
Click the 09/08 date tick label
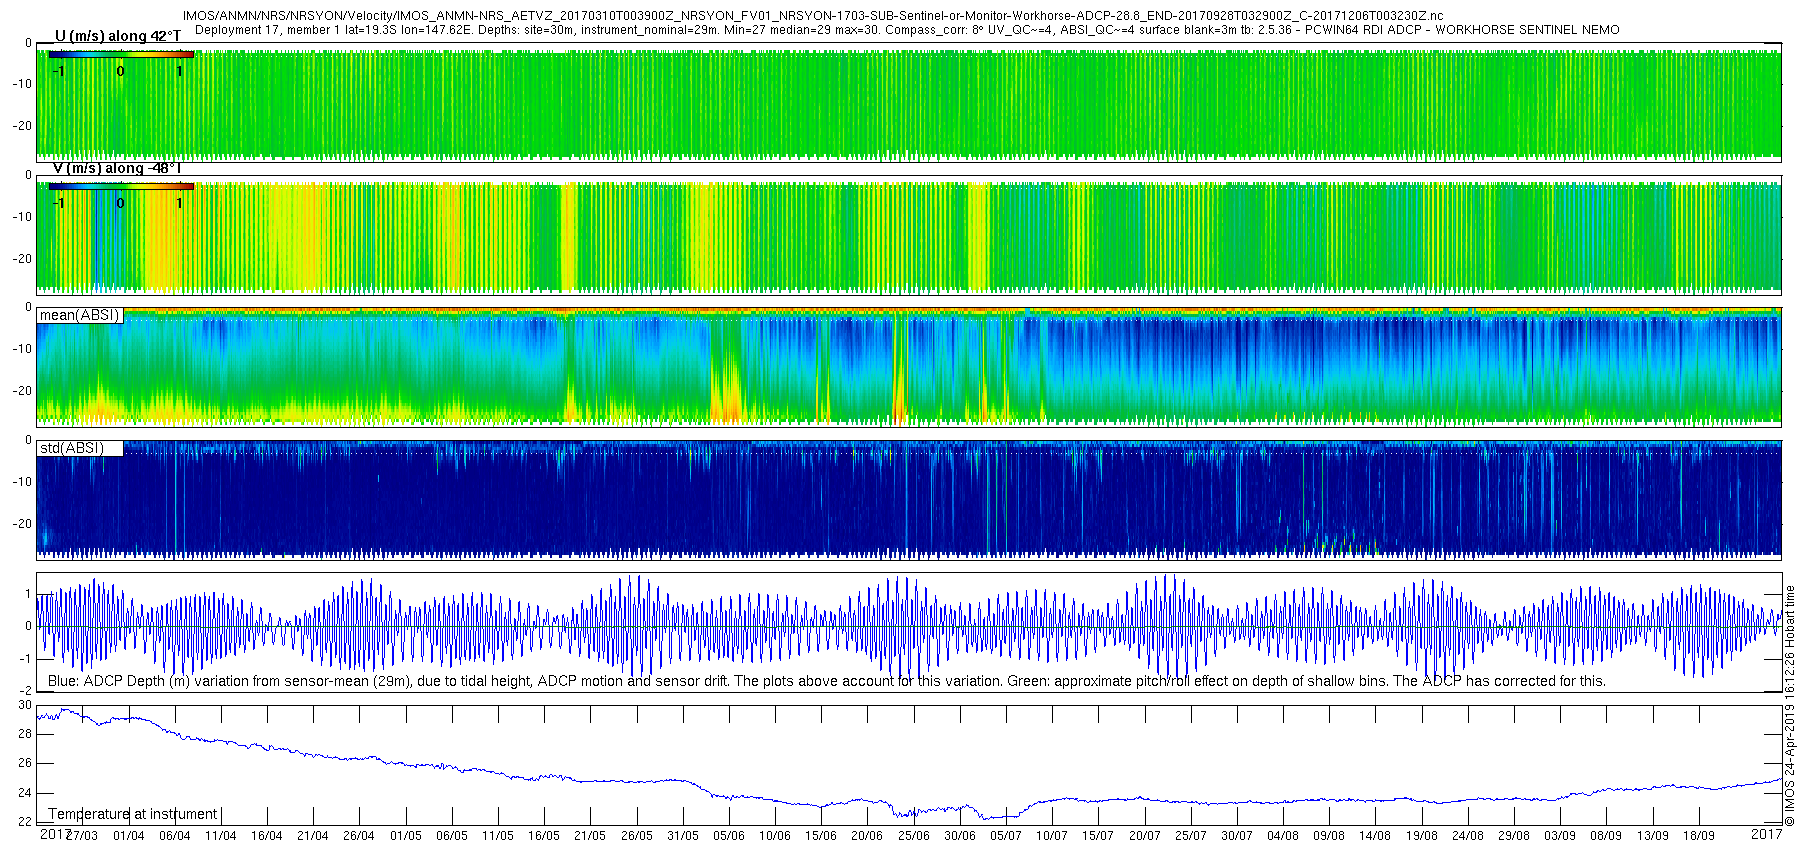tap(1329, 836)
